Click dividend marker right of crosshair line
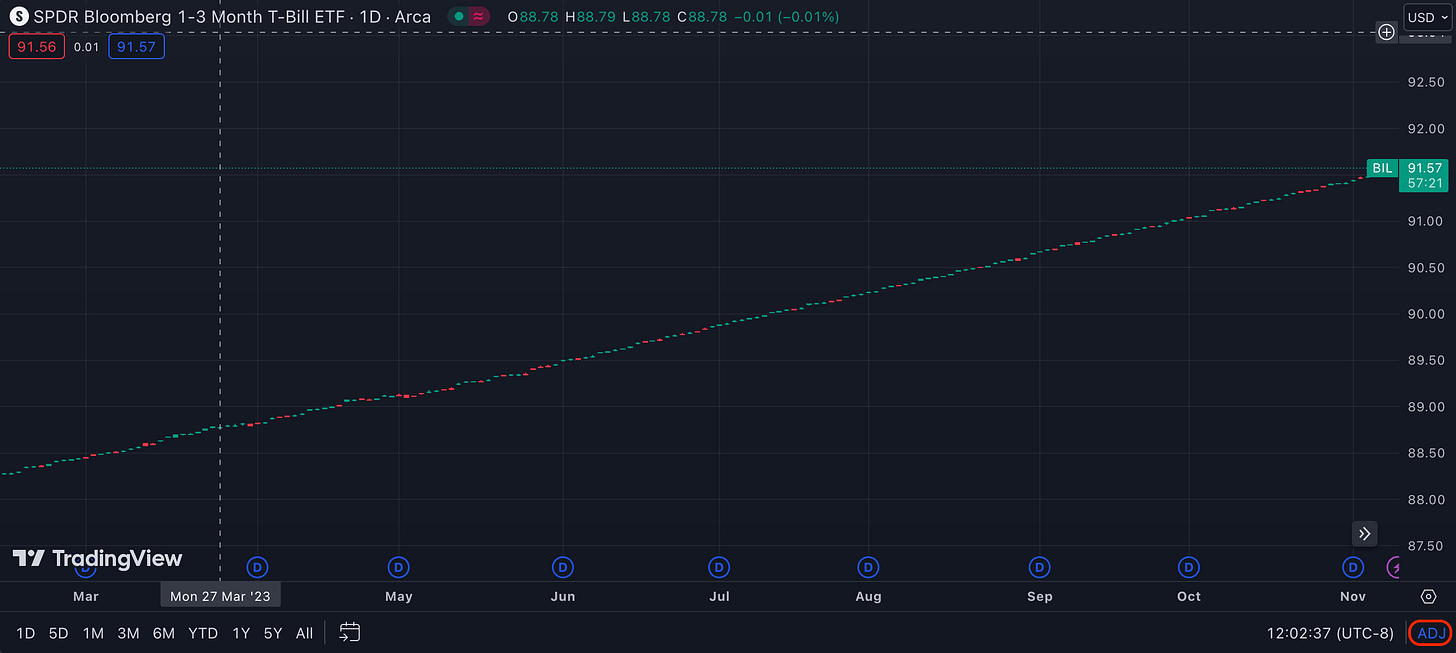The height and width of the screenshot is (653, 1456). pos(258,568)
